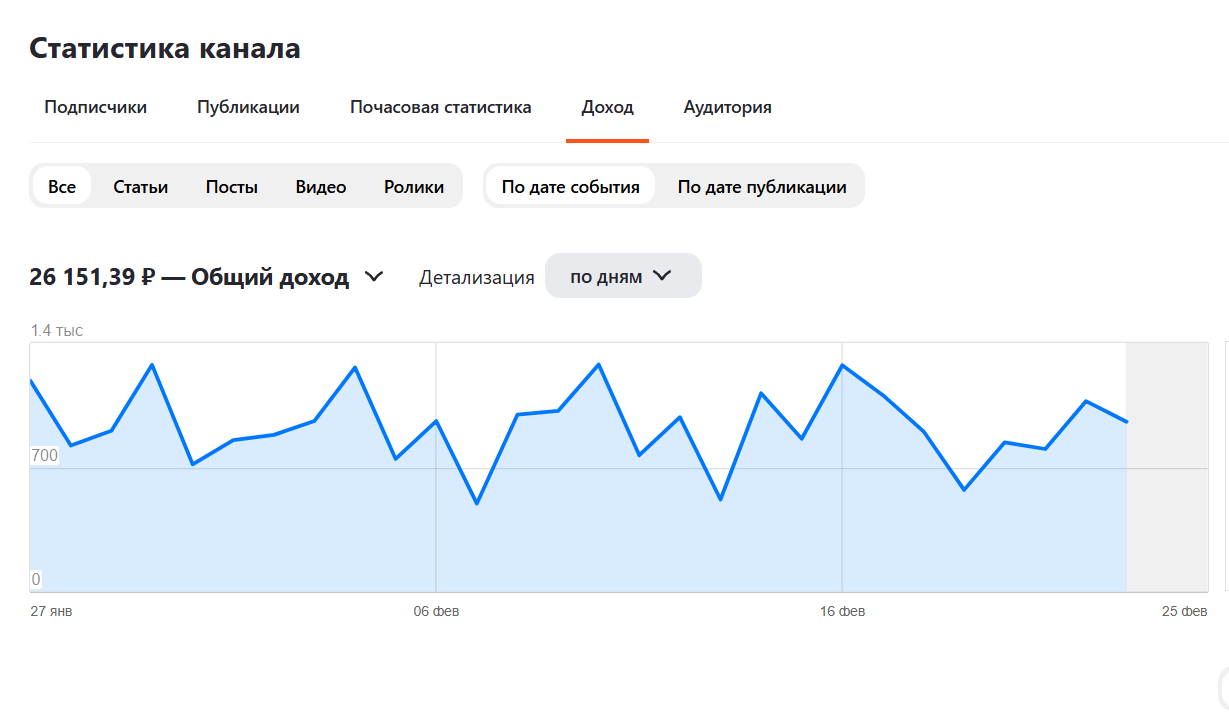The width and height of the screenshot is (1229, 712).
Task: Select the Все content filter
Action: pyautogui.click(x=62, y=187)
